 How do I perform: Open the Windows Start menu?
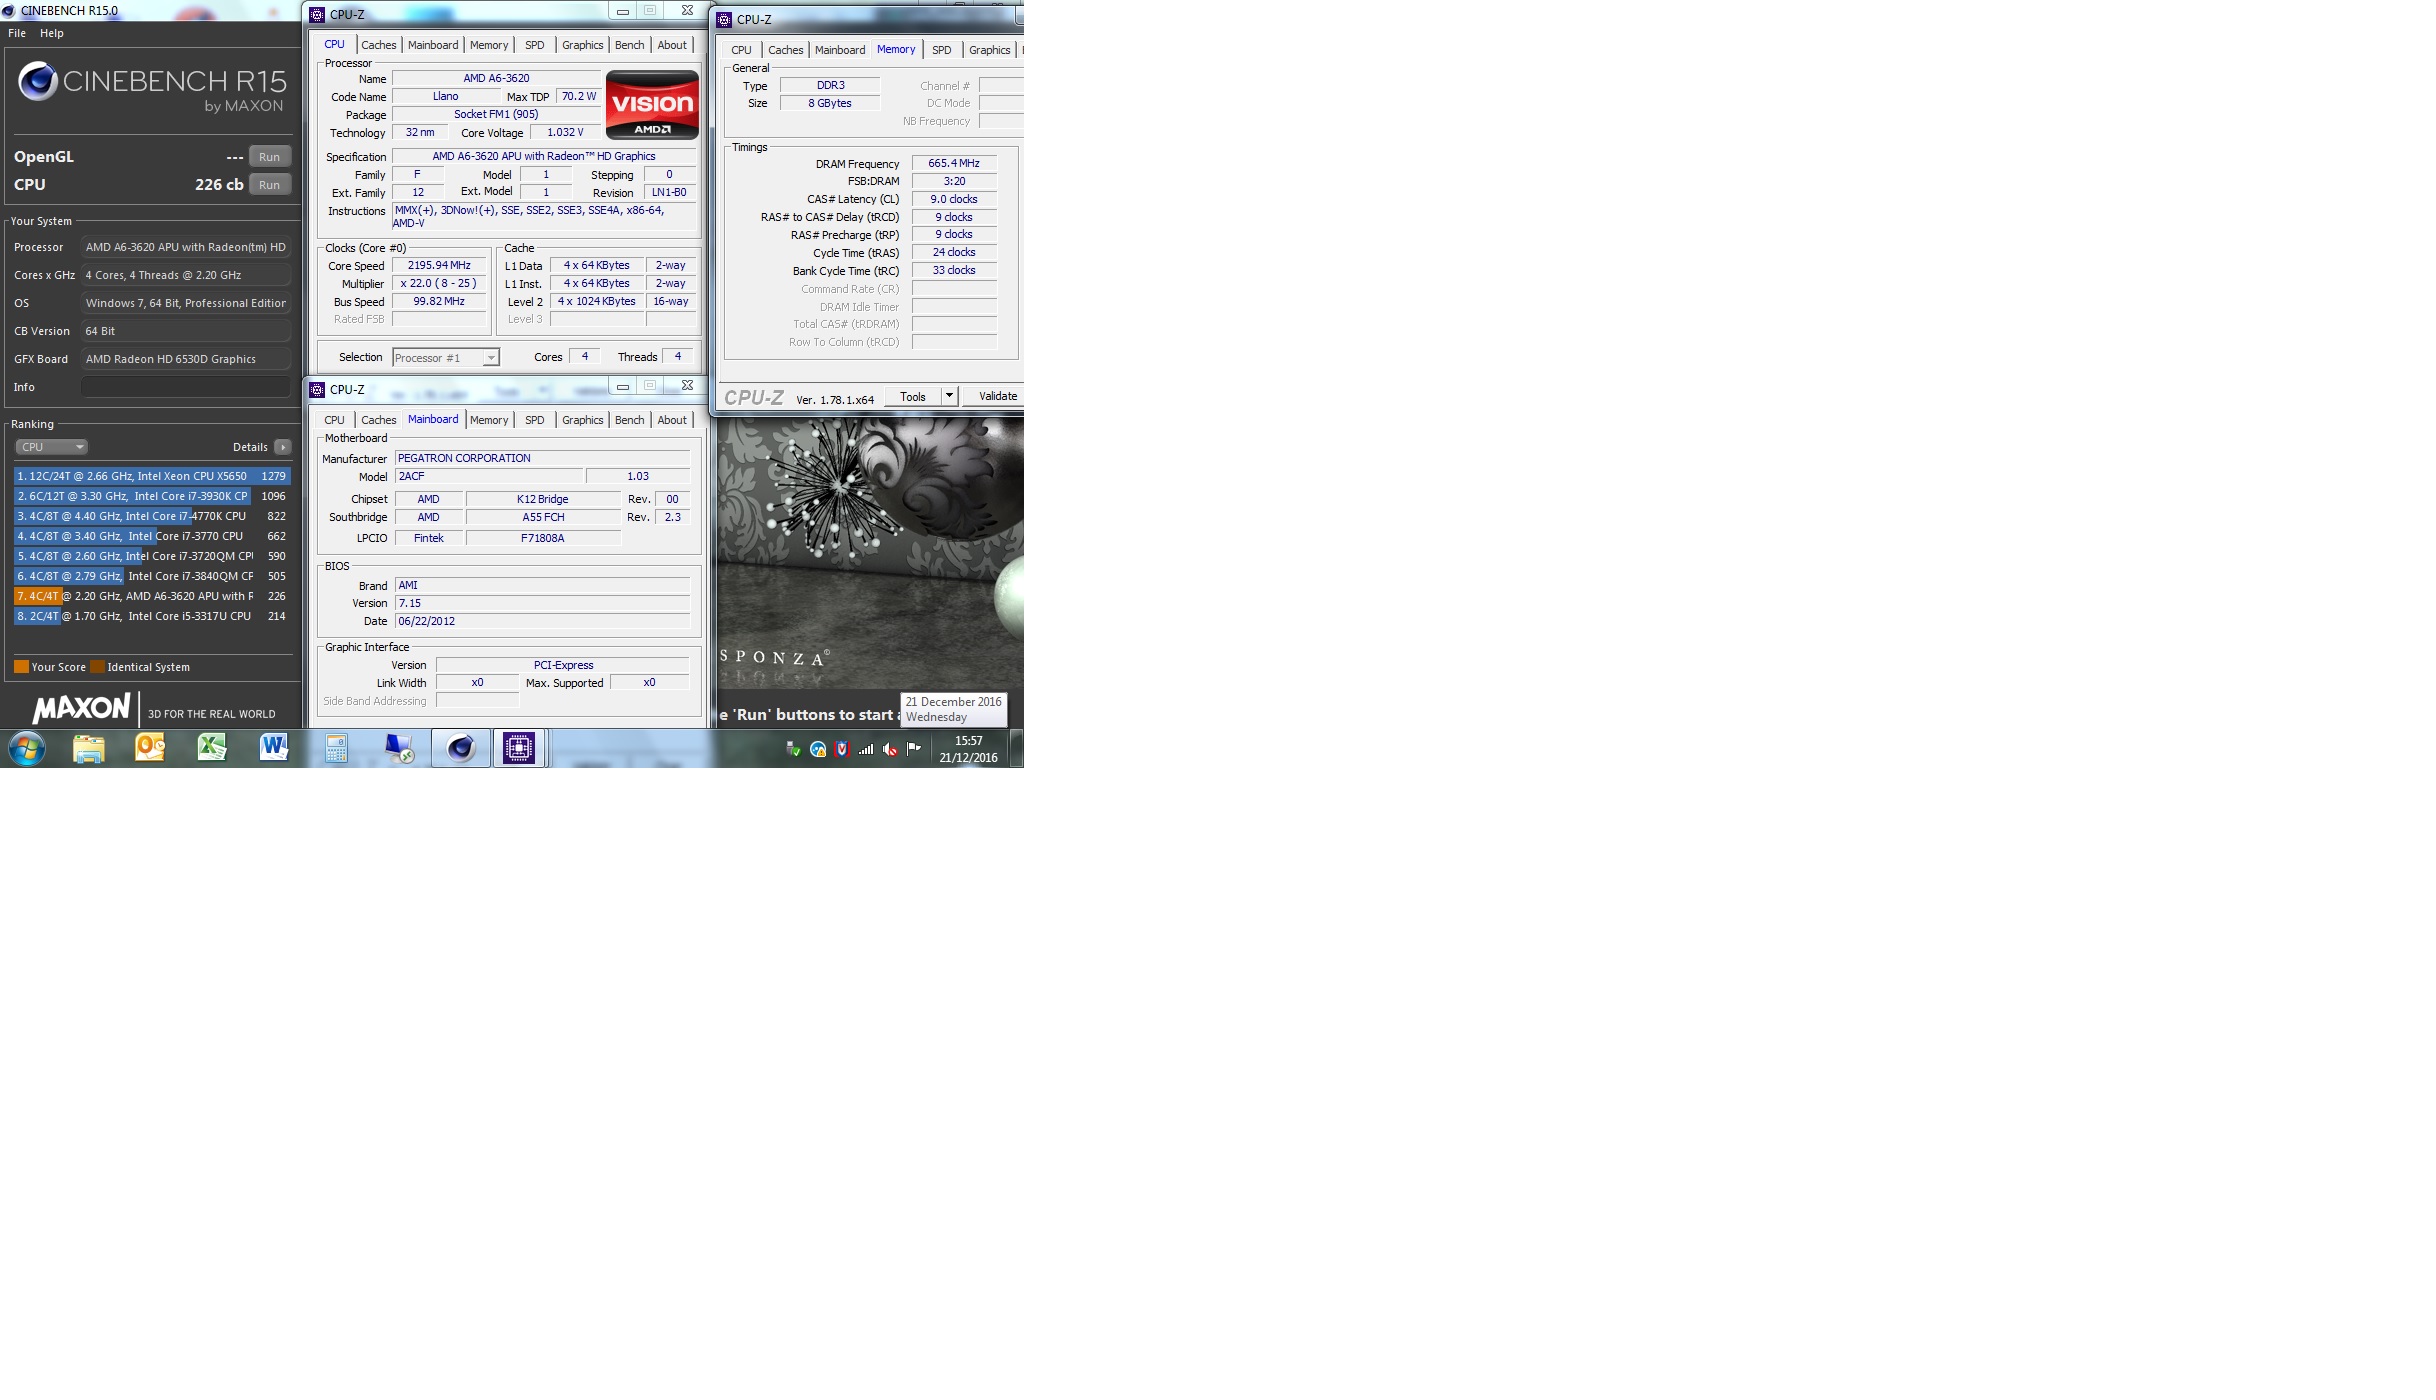tap(27, 748)
